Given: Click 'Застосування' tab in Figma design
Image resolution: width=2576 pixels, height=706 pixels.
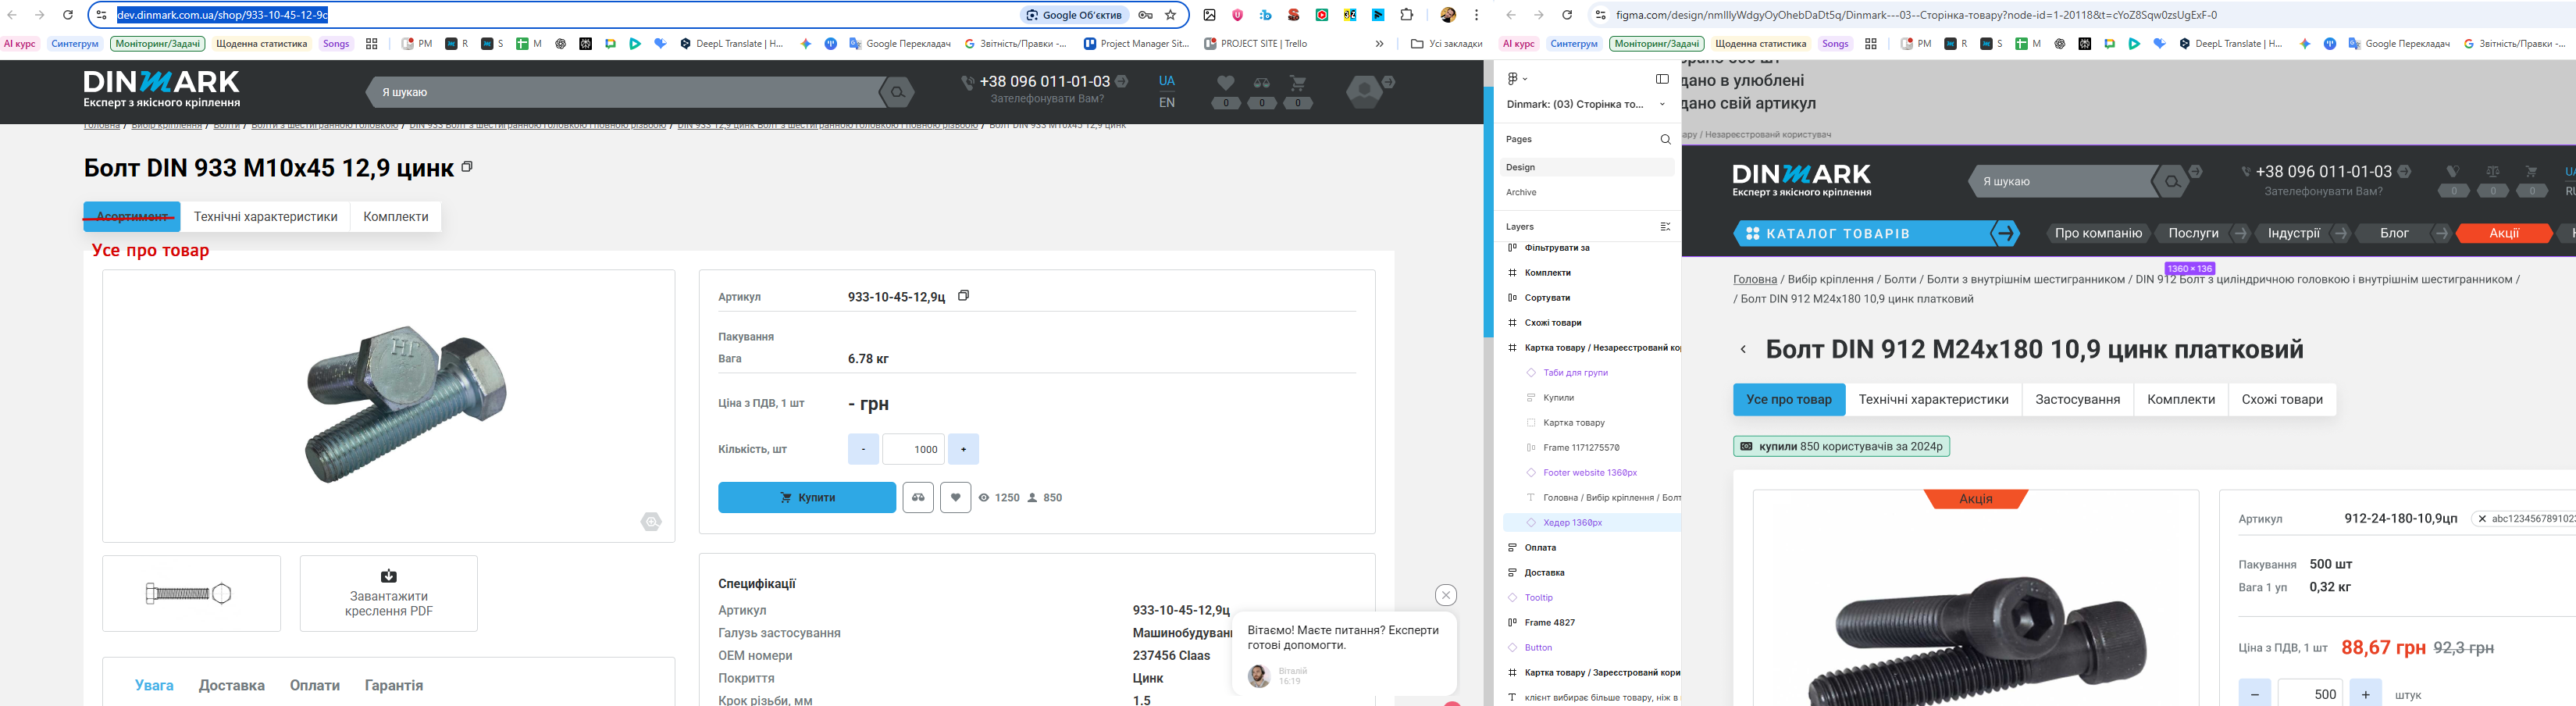Looking at the screenshot, I should [x=2078, y=400].
